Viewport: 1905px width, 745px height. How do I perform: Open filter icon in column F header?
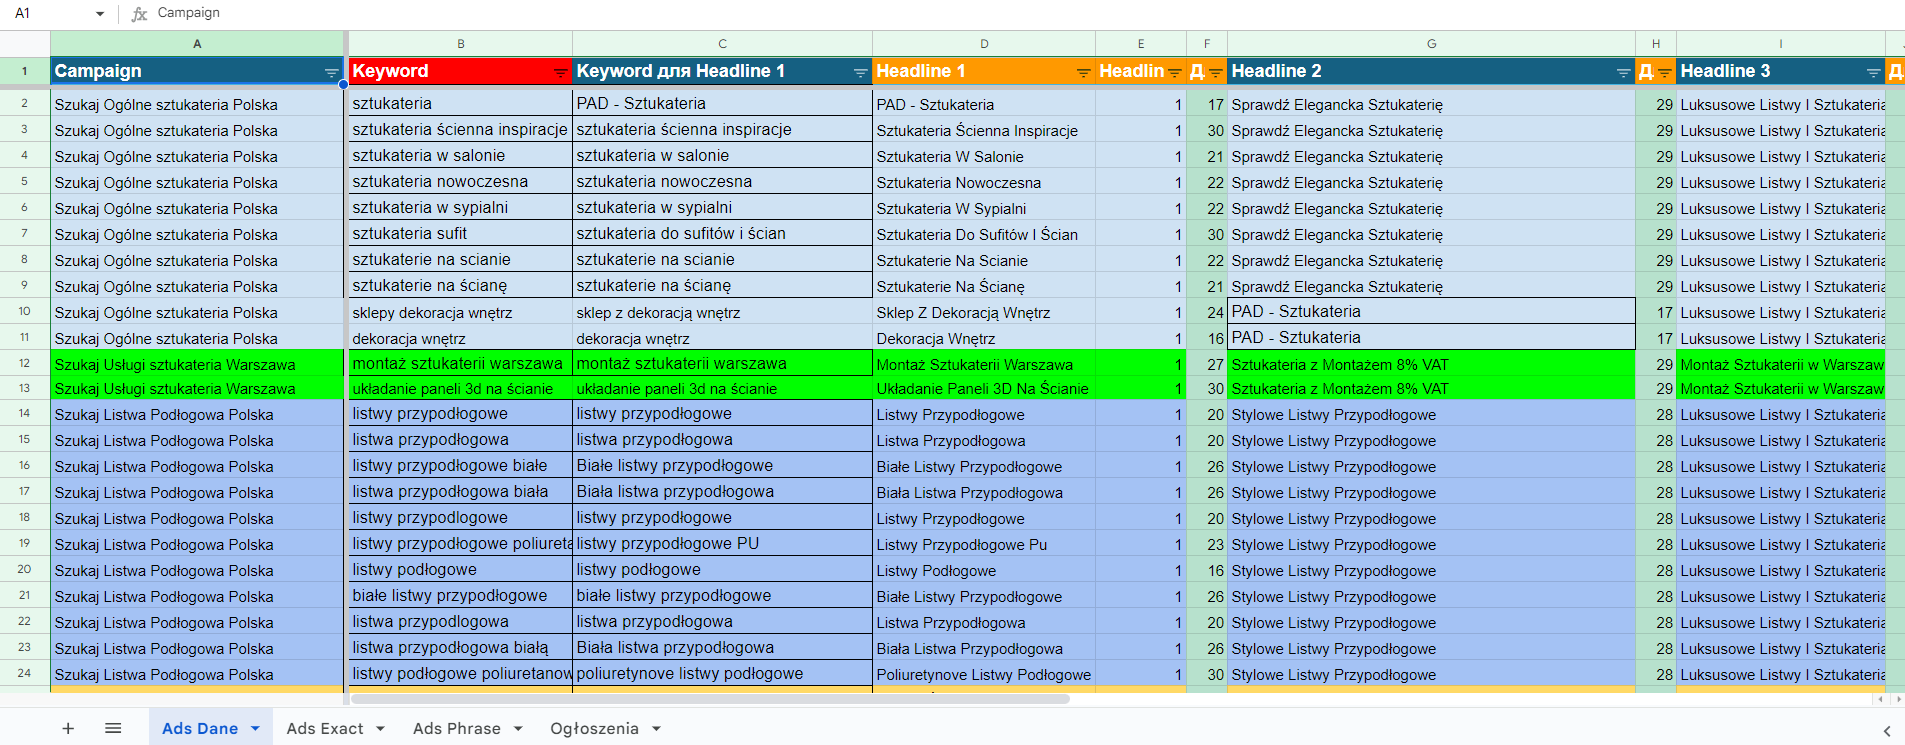coord(1215,72)
